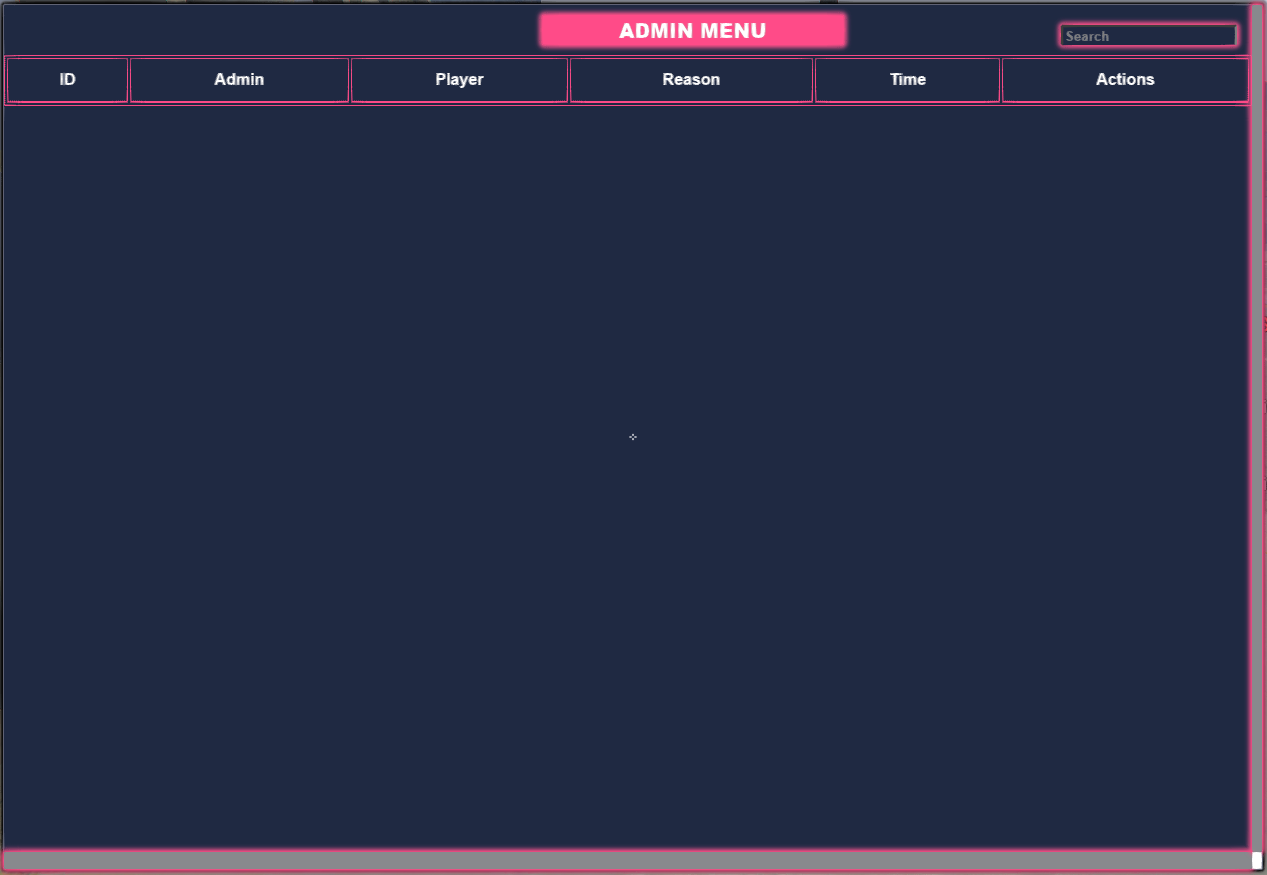Viewport: 1267px width, 875px height.
Task: Click inside the Player header box
Action: click(459, 79)
